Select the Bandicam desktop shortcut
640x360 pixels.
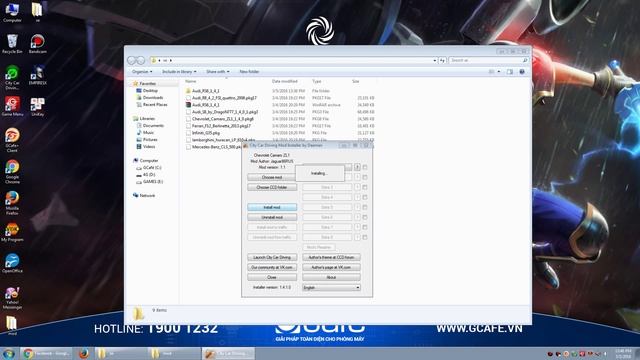(x=38, y=44)
